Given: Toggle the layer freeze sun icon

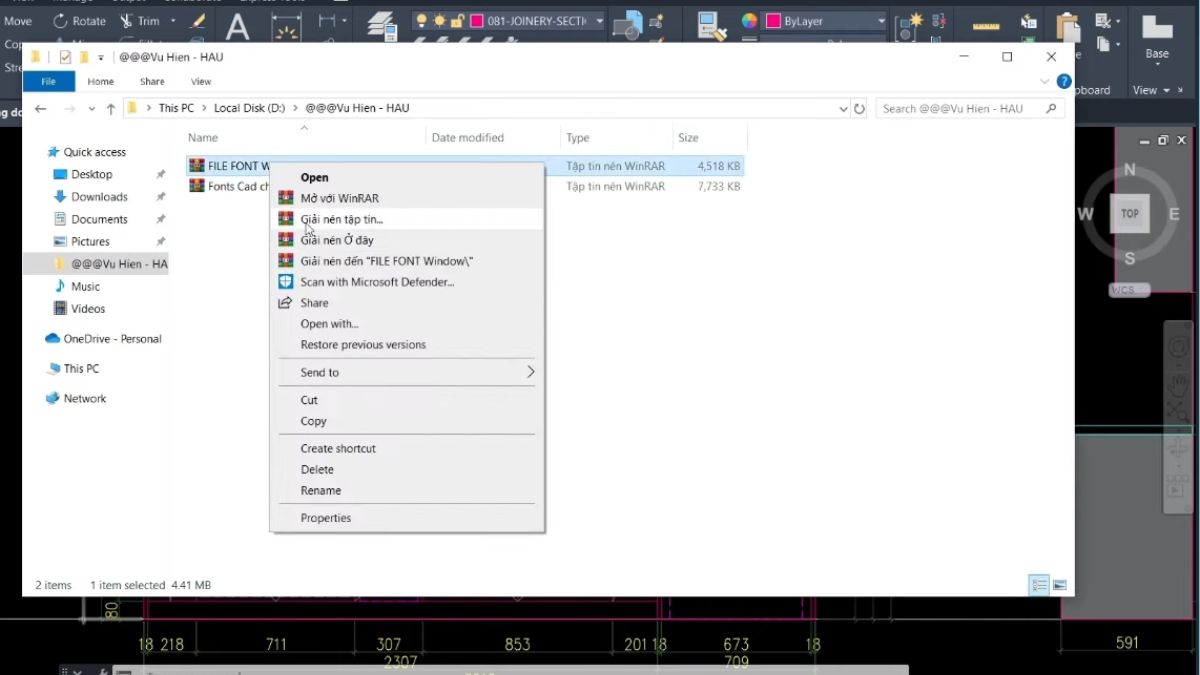Looking at the screenshot, I should click(439, 20).
